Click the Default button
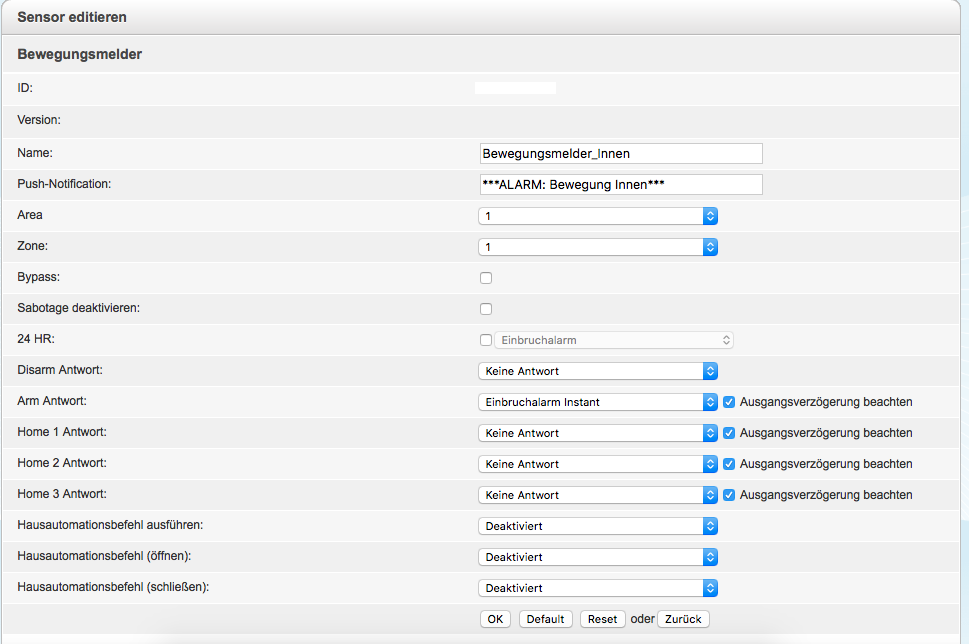This screenshot has width=969, height=644. point(545,619)
